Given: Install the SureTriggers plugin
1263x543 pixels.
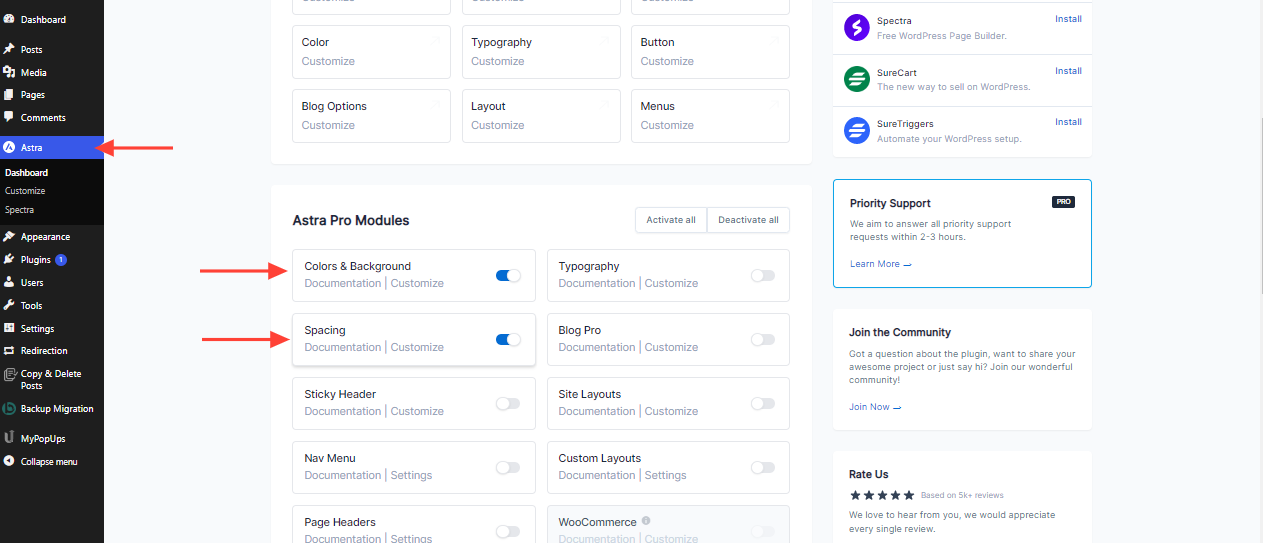Looking at the screenshot, I should click(1068, 122).
